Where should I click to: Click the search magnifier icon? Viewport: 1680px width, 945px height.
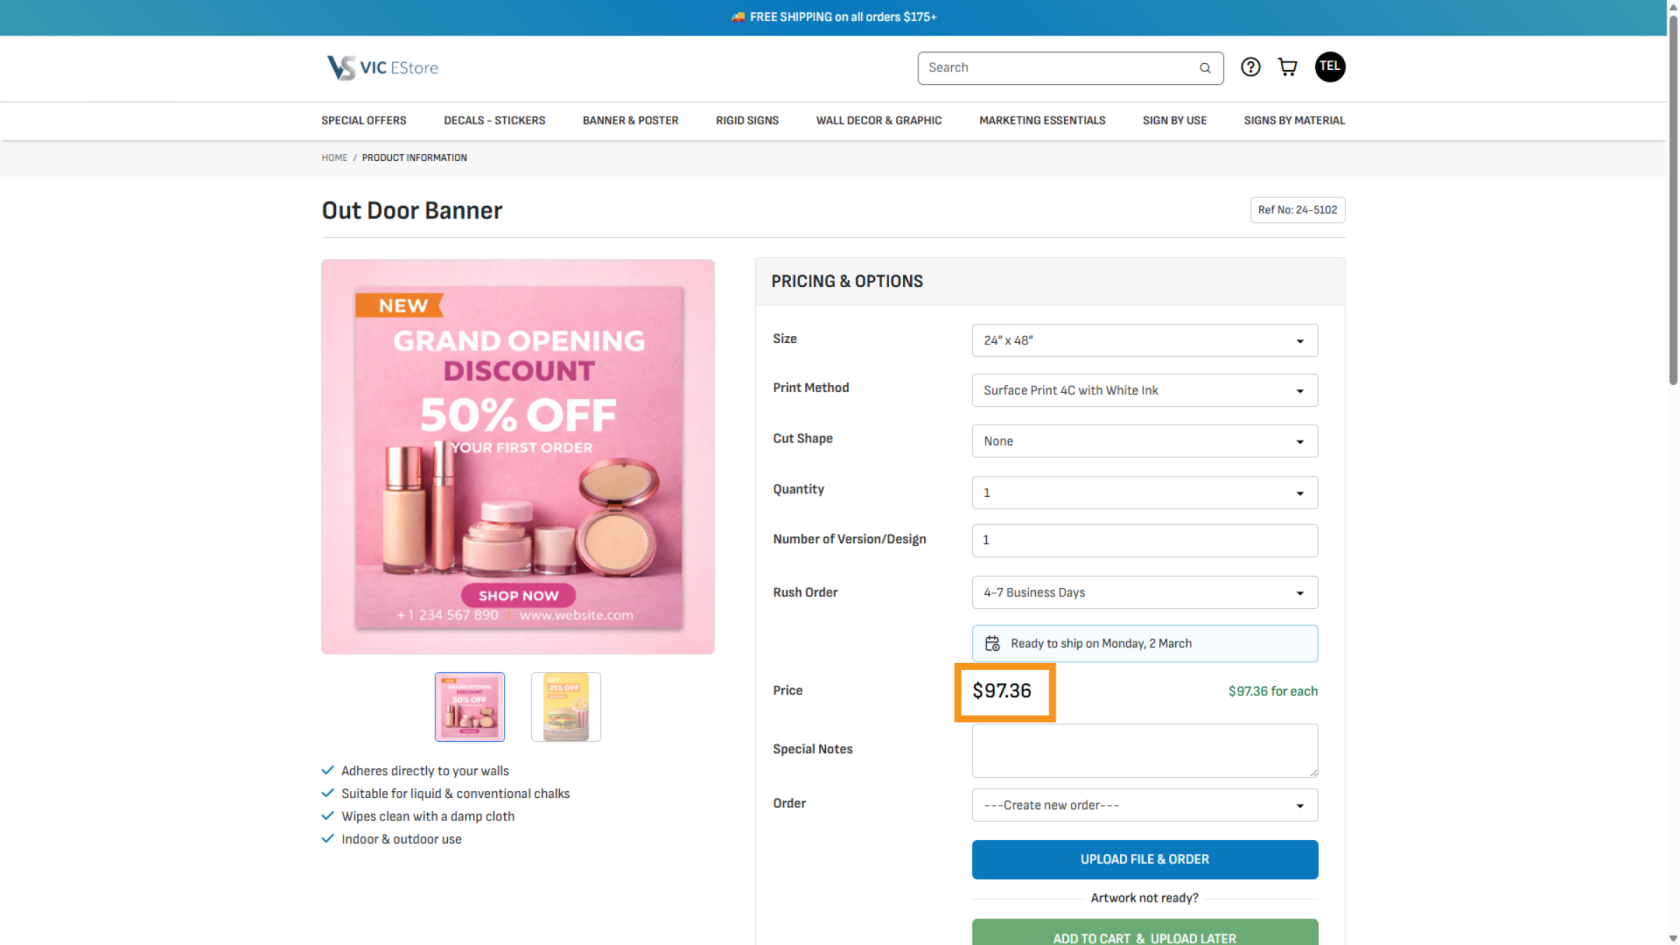(x=1205, y=68)
